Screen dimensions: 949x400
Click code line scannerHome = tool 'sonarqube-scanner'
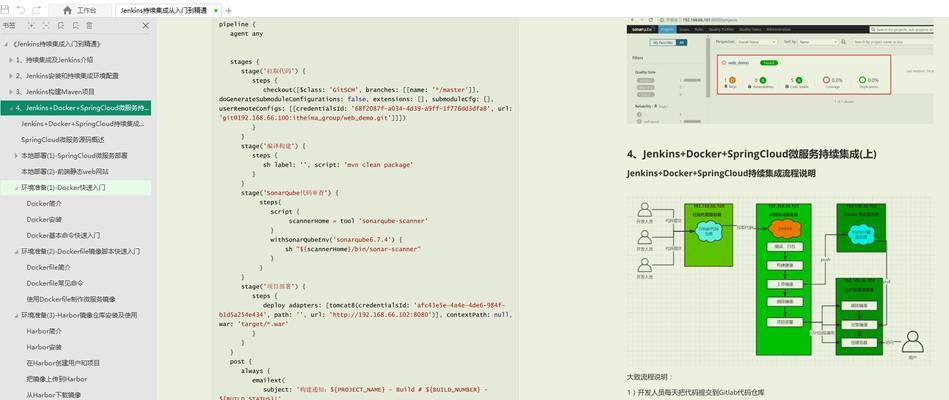pos(359,221)
